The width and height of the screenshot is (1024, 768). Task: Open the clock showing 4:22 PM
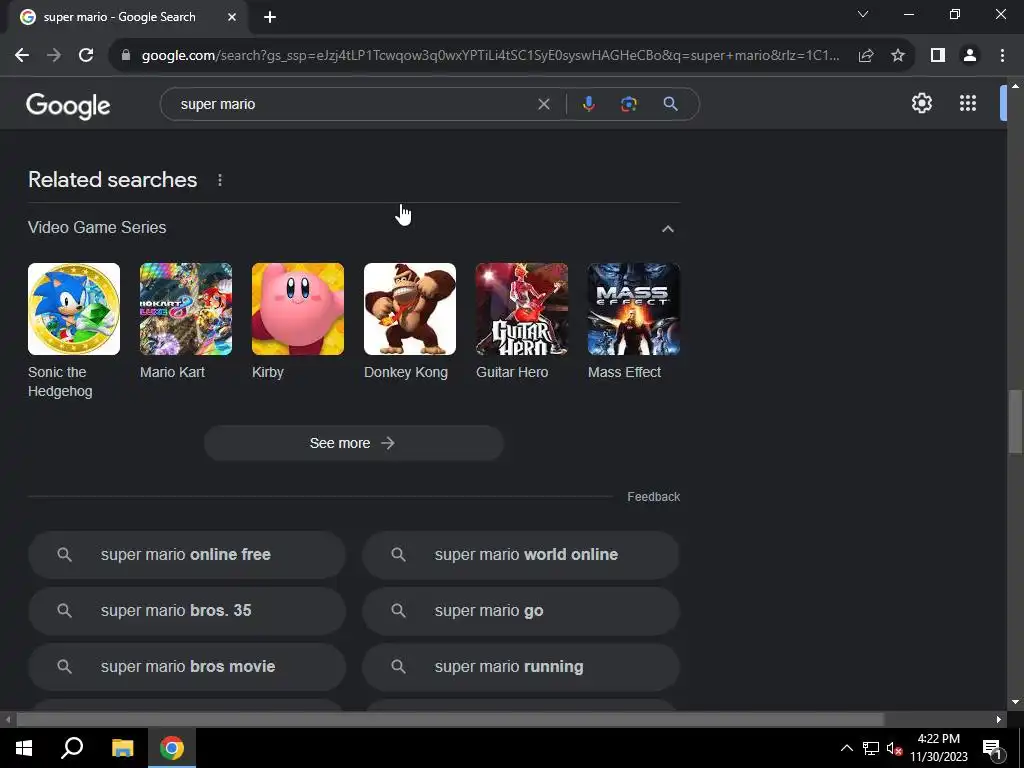938,748
